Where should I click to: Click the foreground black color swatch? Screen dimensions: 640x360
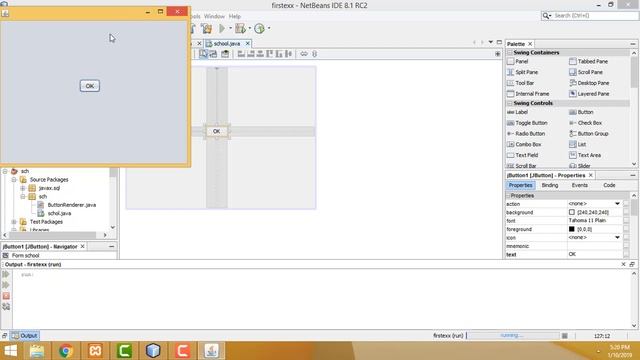[x=572, y=229]
